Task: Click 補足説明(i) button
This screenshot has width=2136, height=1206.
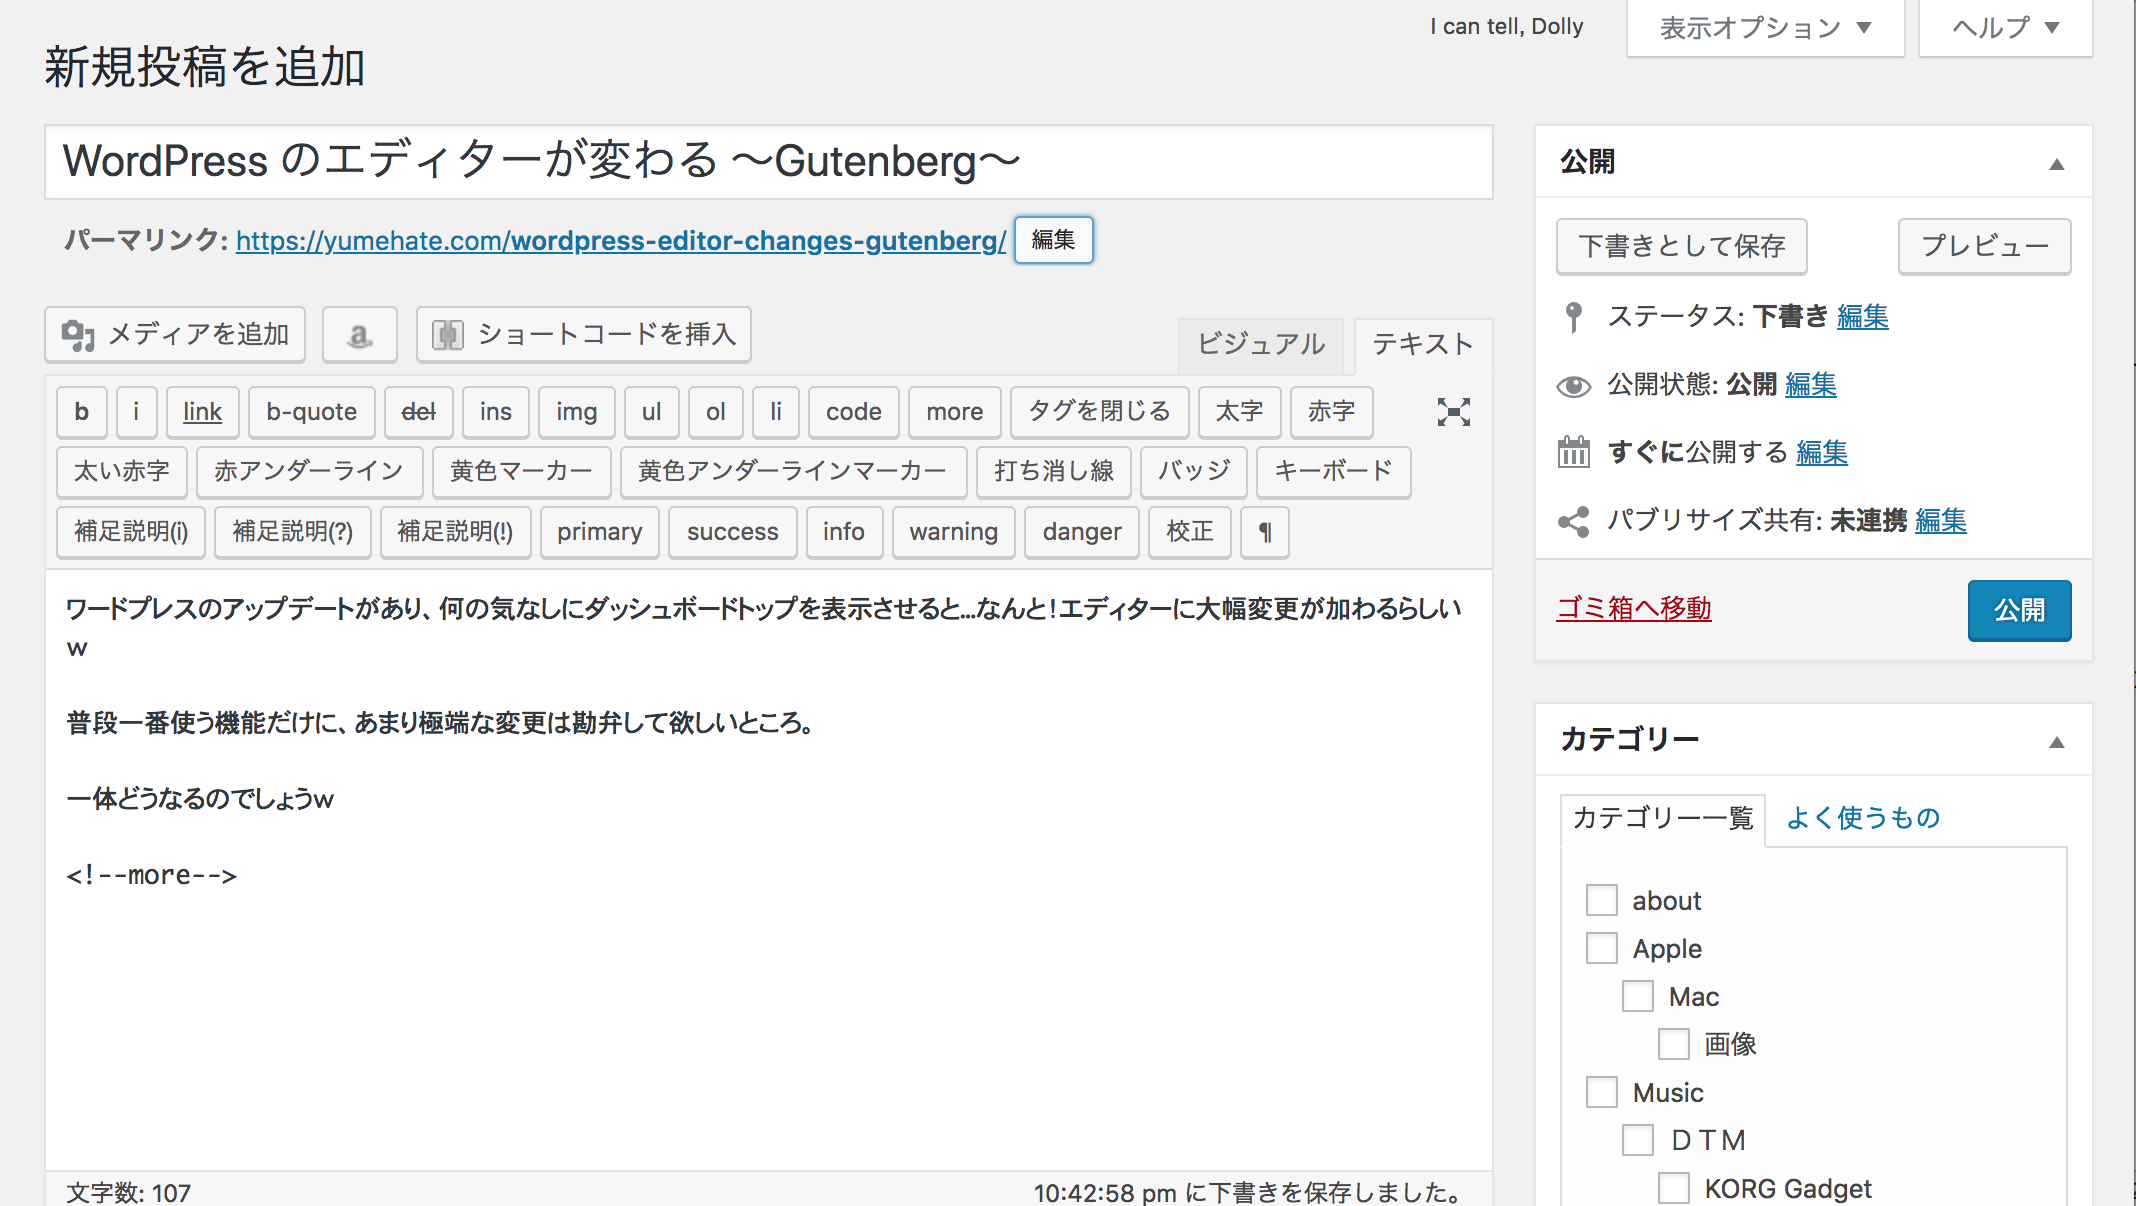Action: pyautogui.click(x=131, y=532)
